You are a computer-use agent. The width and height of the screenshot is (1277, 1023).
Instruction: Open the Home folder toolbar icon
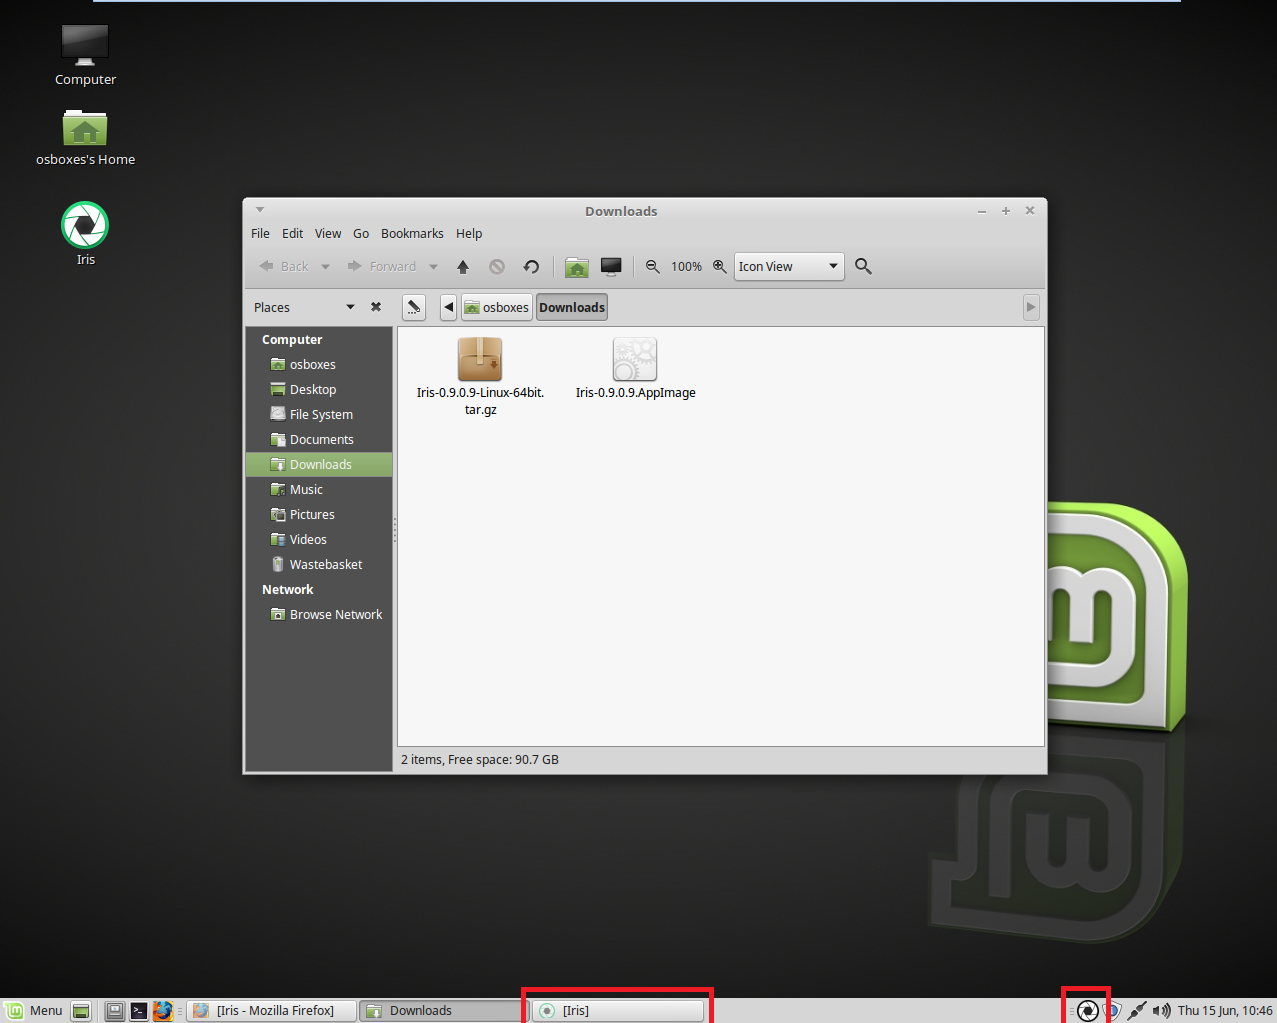pyautogui.click(x=576, y=267)
